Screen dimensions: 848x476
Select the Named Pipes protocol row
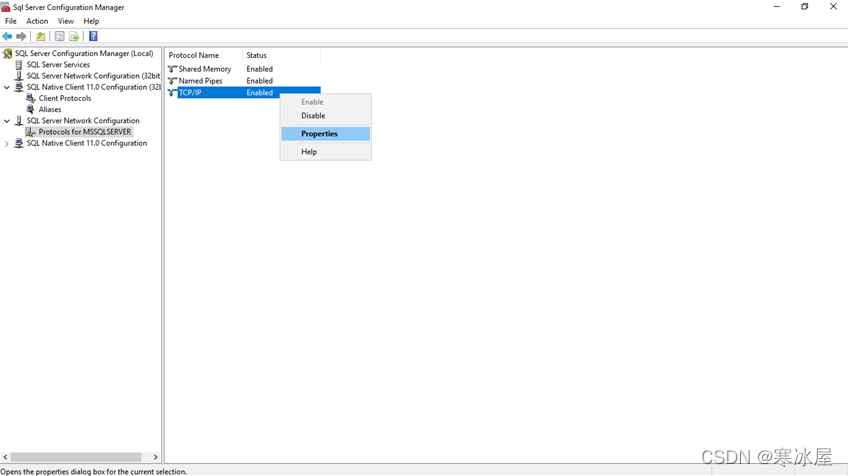click(x=243, y=81)
